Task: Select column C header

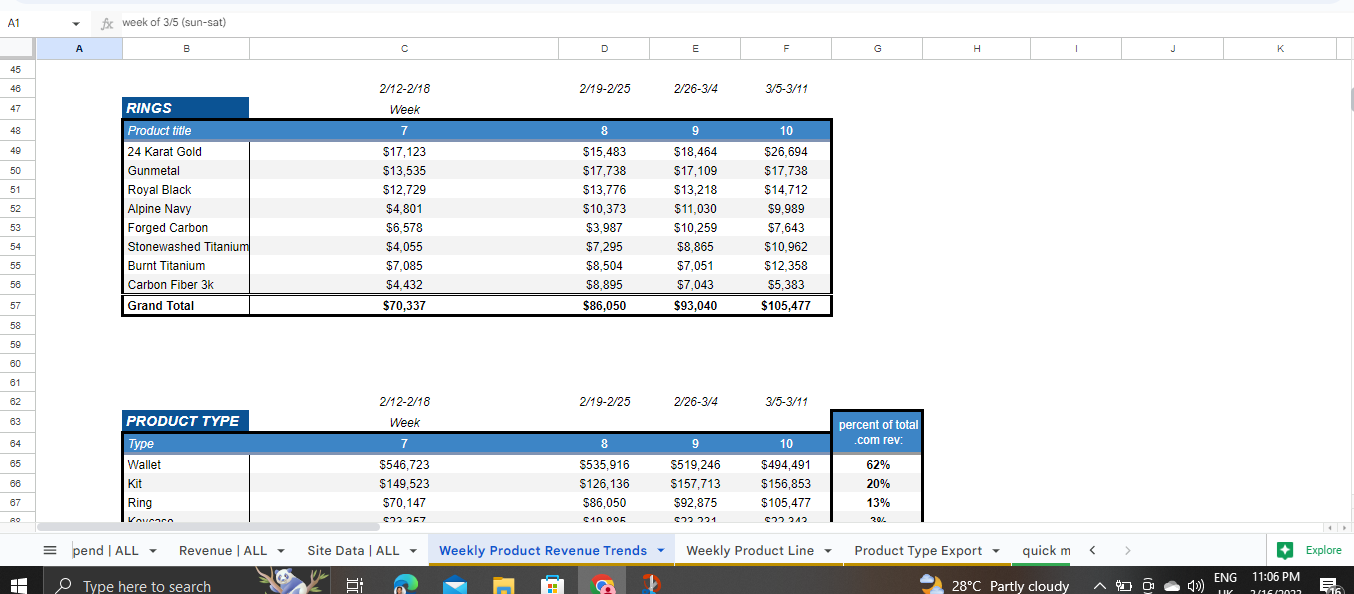Action: [x=404, y=49]
